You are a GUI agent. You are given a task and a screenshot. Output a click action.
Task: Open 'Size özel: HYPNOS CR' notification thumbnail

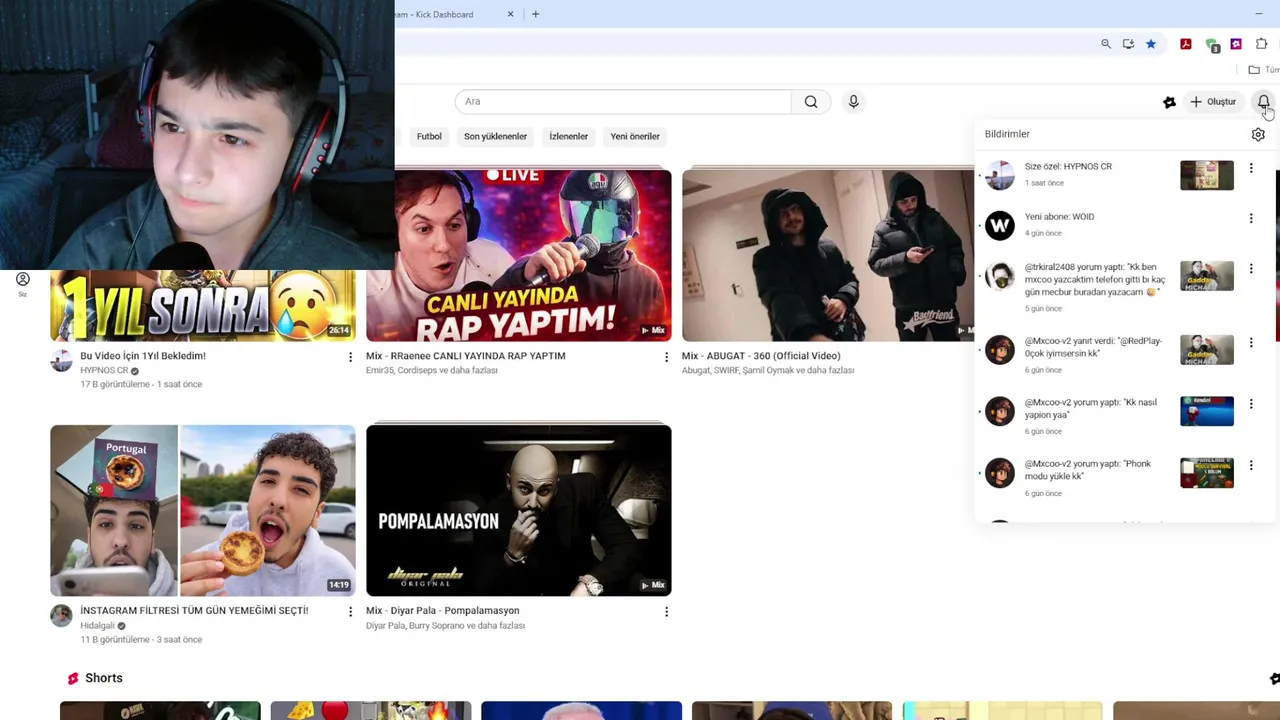pyautogui.click(x=1207, y=175)
